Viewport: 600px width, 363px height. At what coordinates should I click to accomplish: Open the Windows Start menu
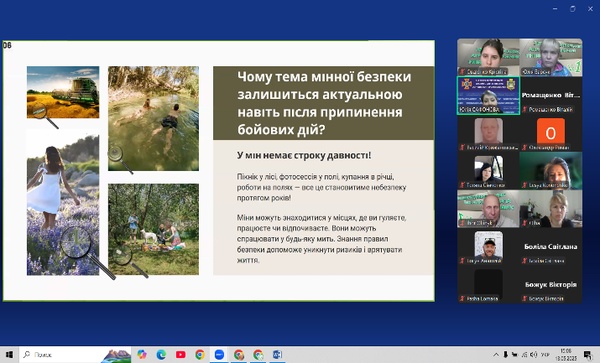click(9, 355)
